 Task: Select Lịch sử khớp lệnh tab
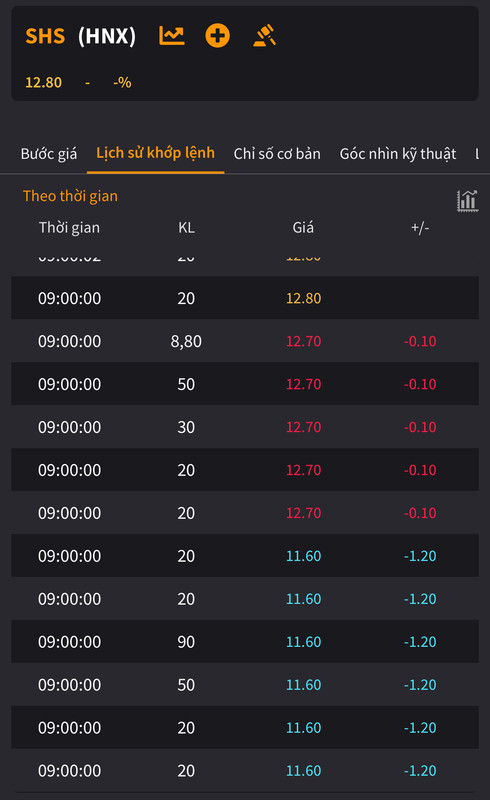[155, 153]
